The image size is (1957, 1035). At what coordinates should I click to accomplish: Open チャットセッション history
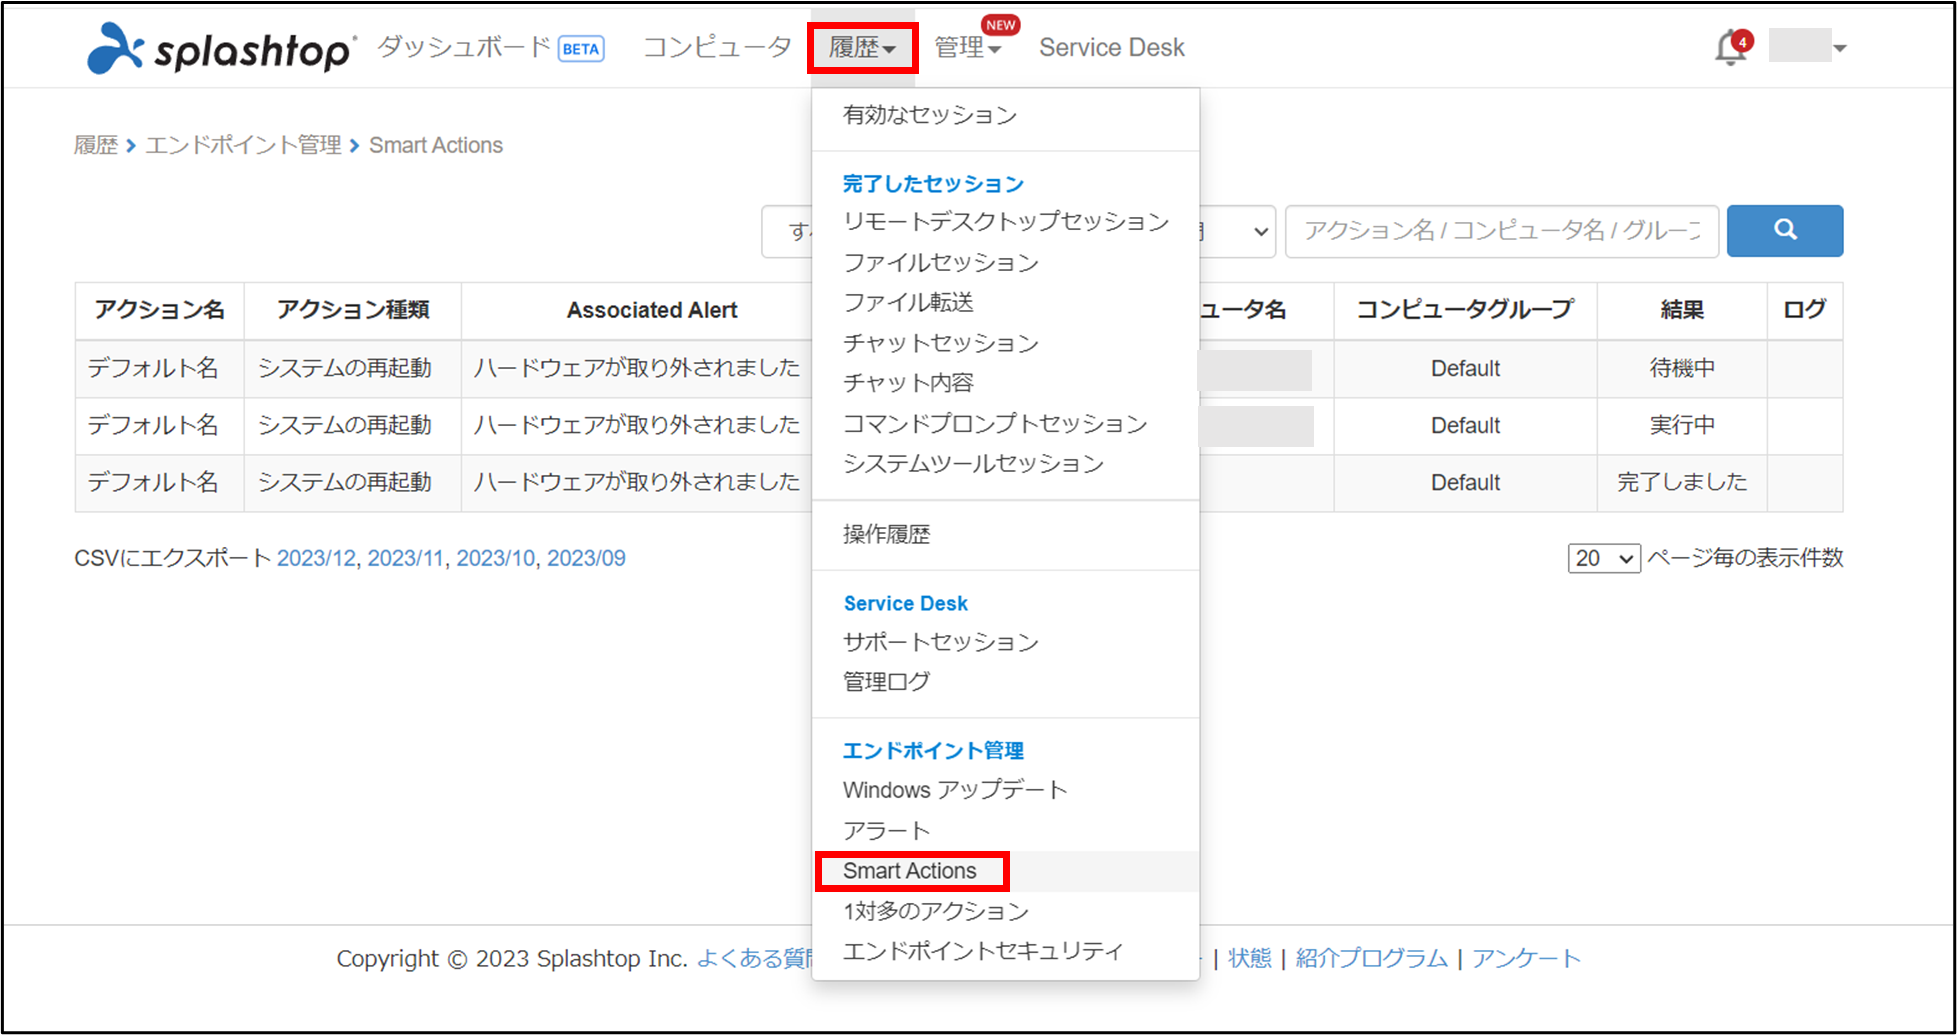coord(941,343)
